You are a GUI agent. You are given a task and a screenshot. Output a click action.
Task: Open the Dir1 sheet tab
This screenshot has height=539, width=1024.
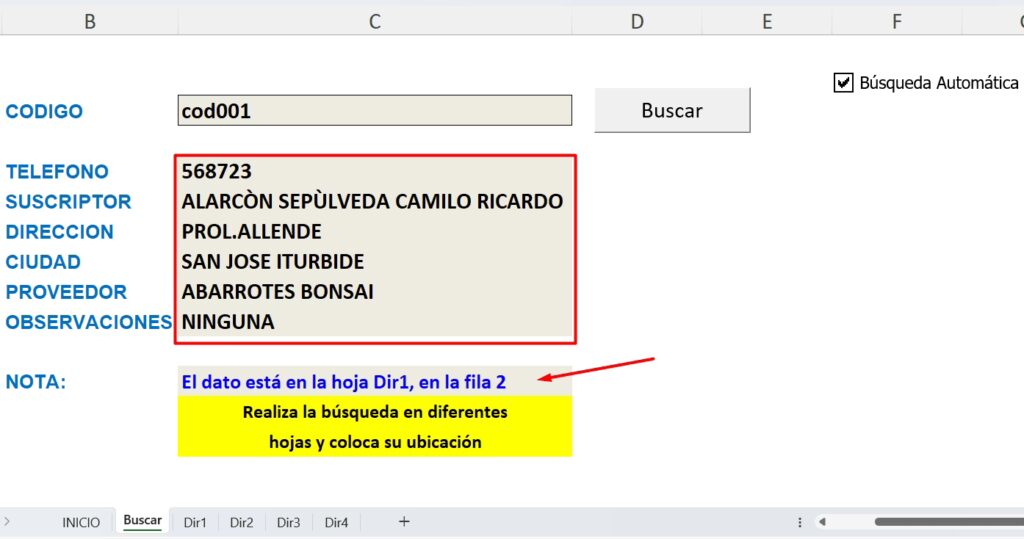coord(195,522)
